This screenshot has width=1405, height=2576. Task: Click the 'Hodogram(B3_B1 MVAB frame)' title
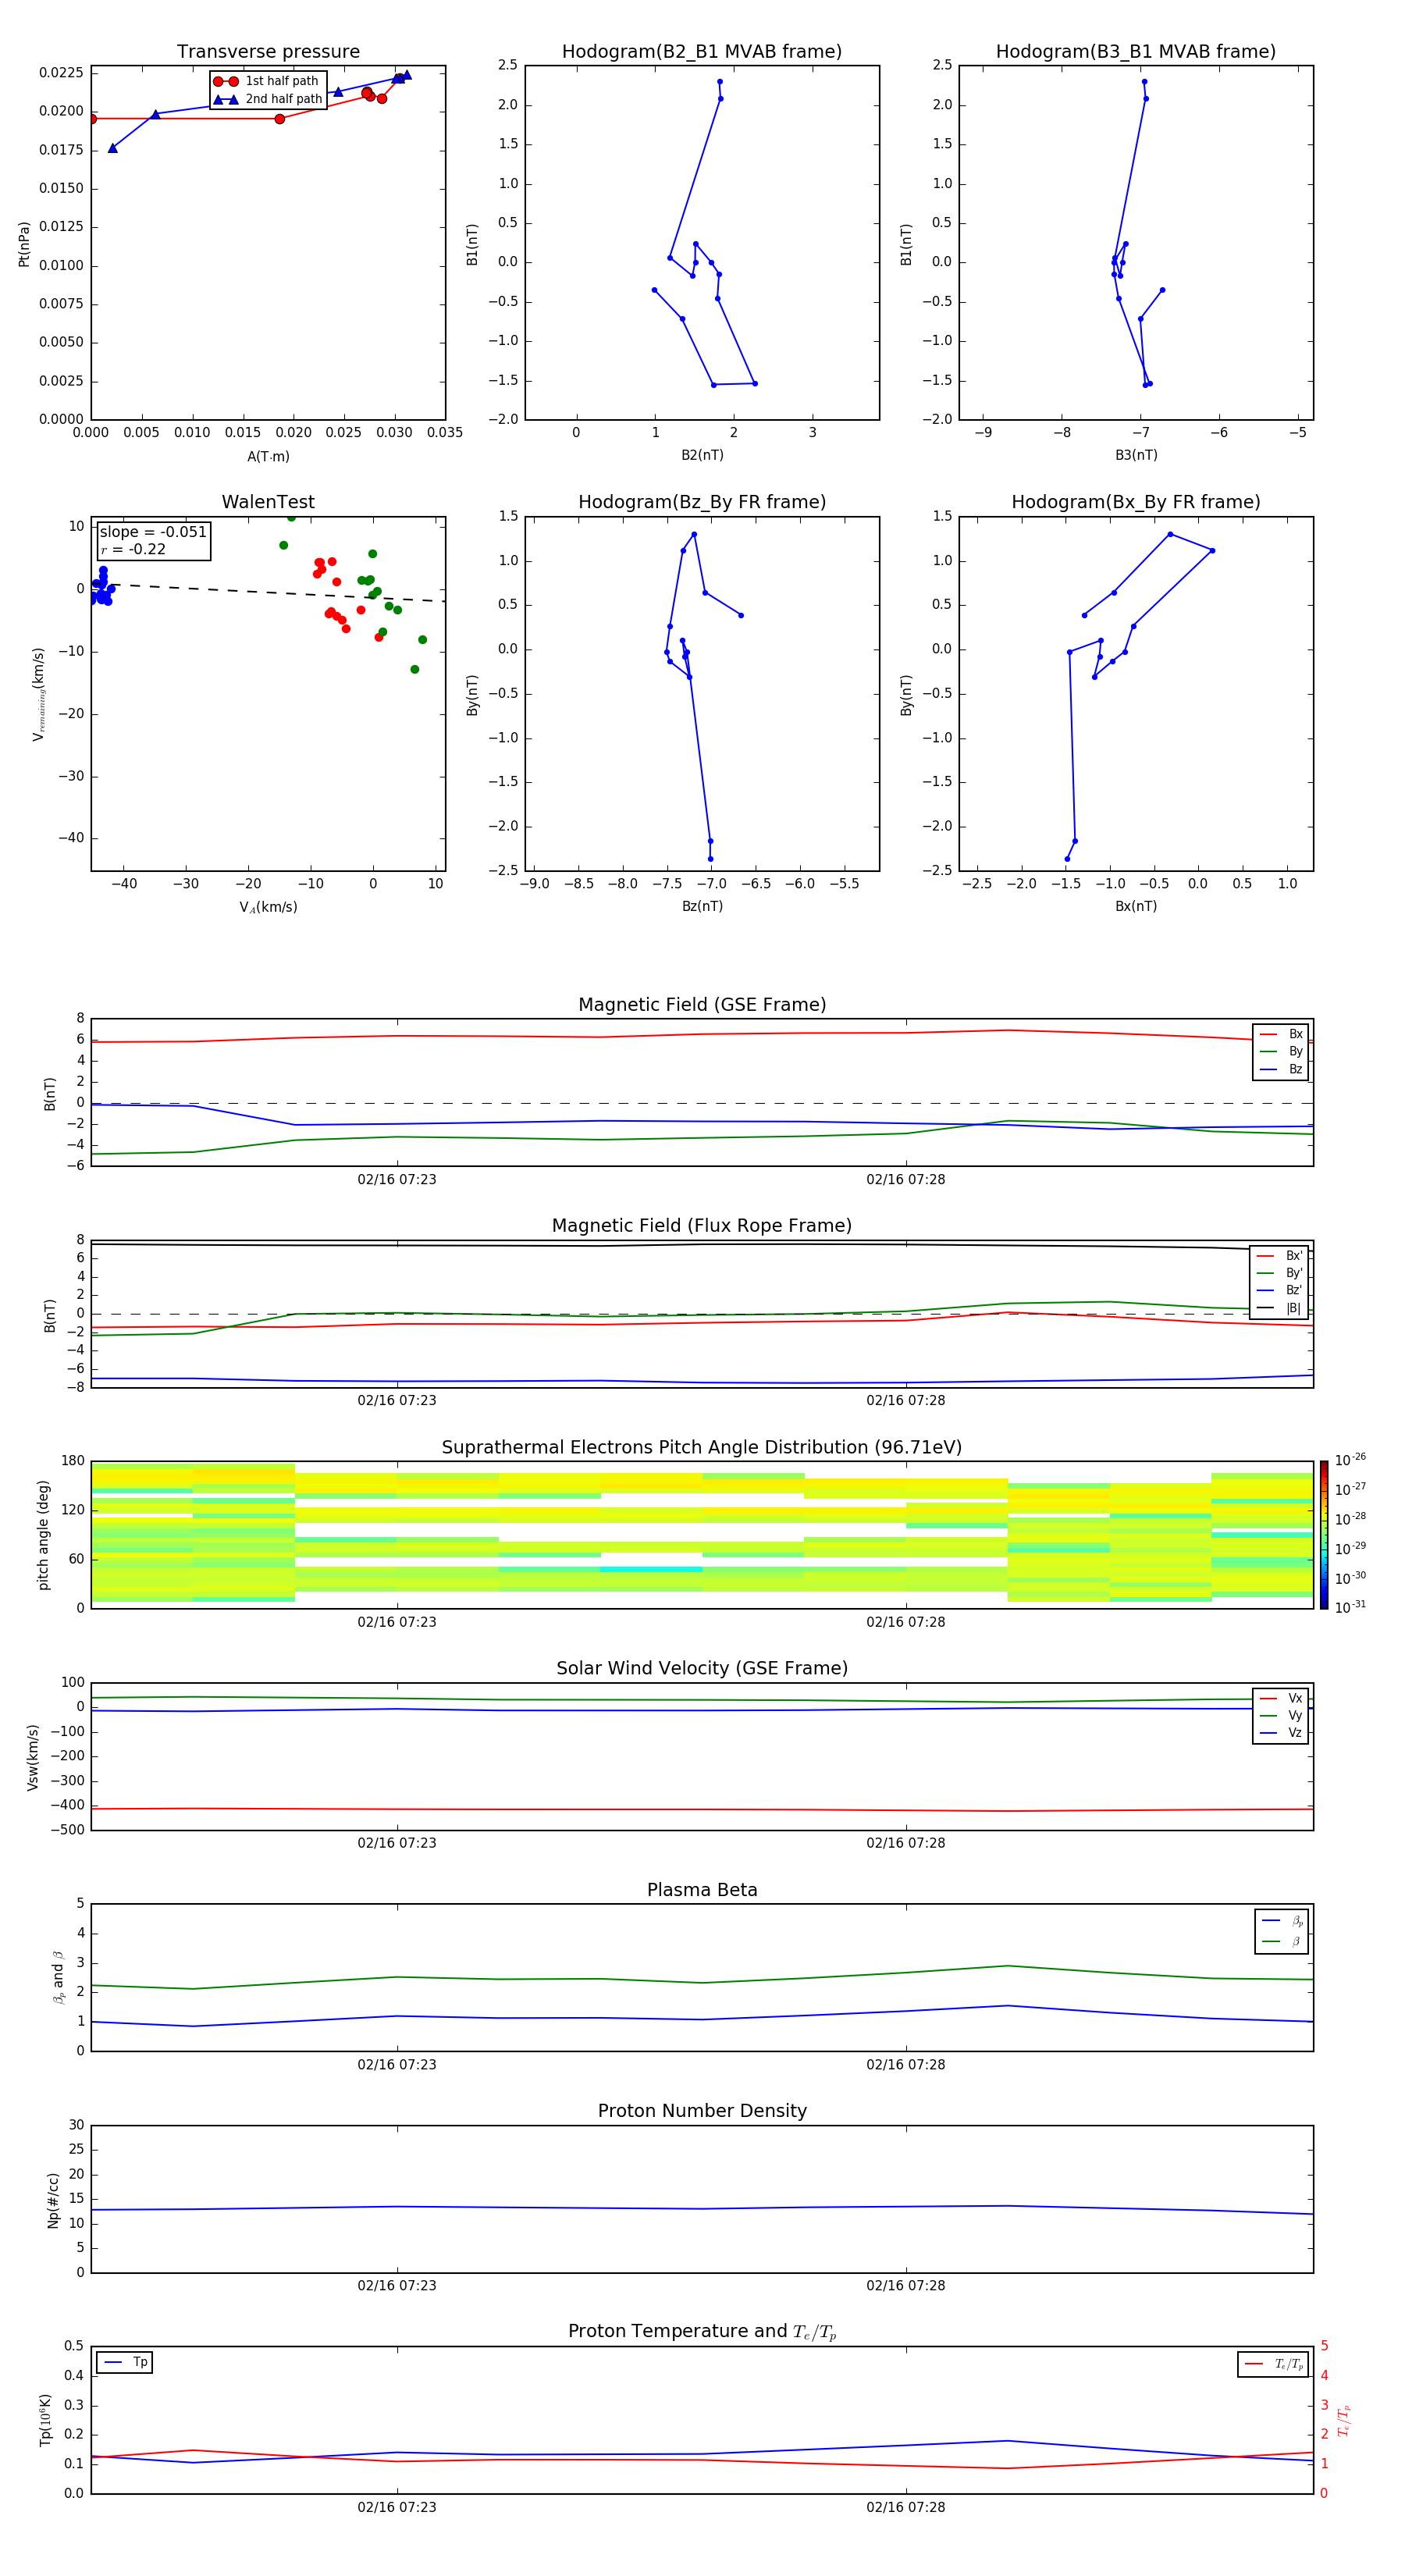1136,51
